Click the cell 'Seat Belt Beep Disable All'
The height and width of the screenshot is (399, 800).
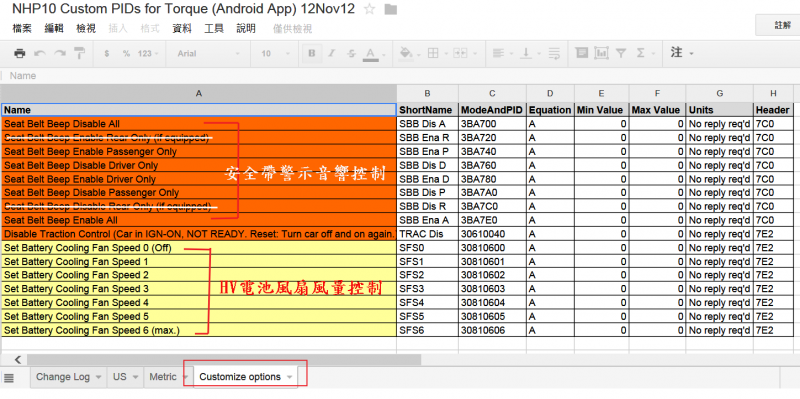198,124
